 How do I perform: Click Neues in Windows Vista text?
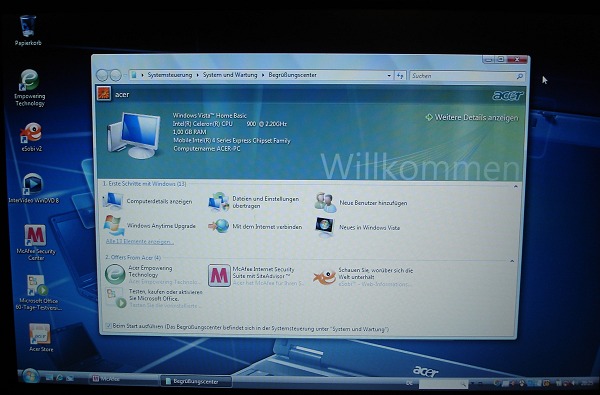click(x=370, y=227)
